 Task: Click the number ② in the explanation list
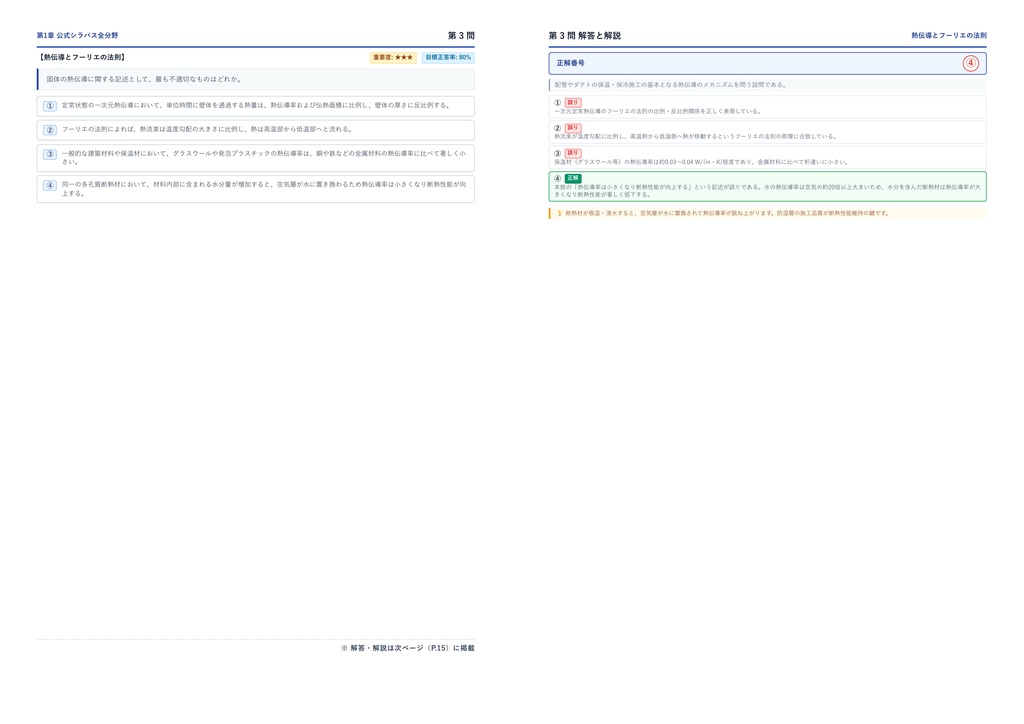[558, 128]
